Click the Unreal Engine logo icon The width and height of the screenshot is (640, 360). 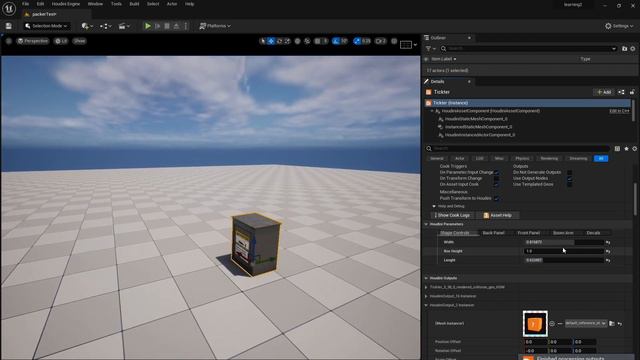point(9,8)
